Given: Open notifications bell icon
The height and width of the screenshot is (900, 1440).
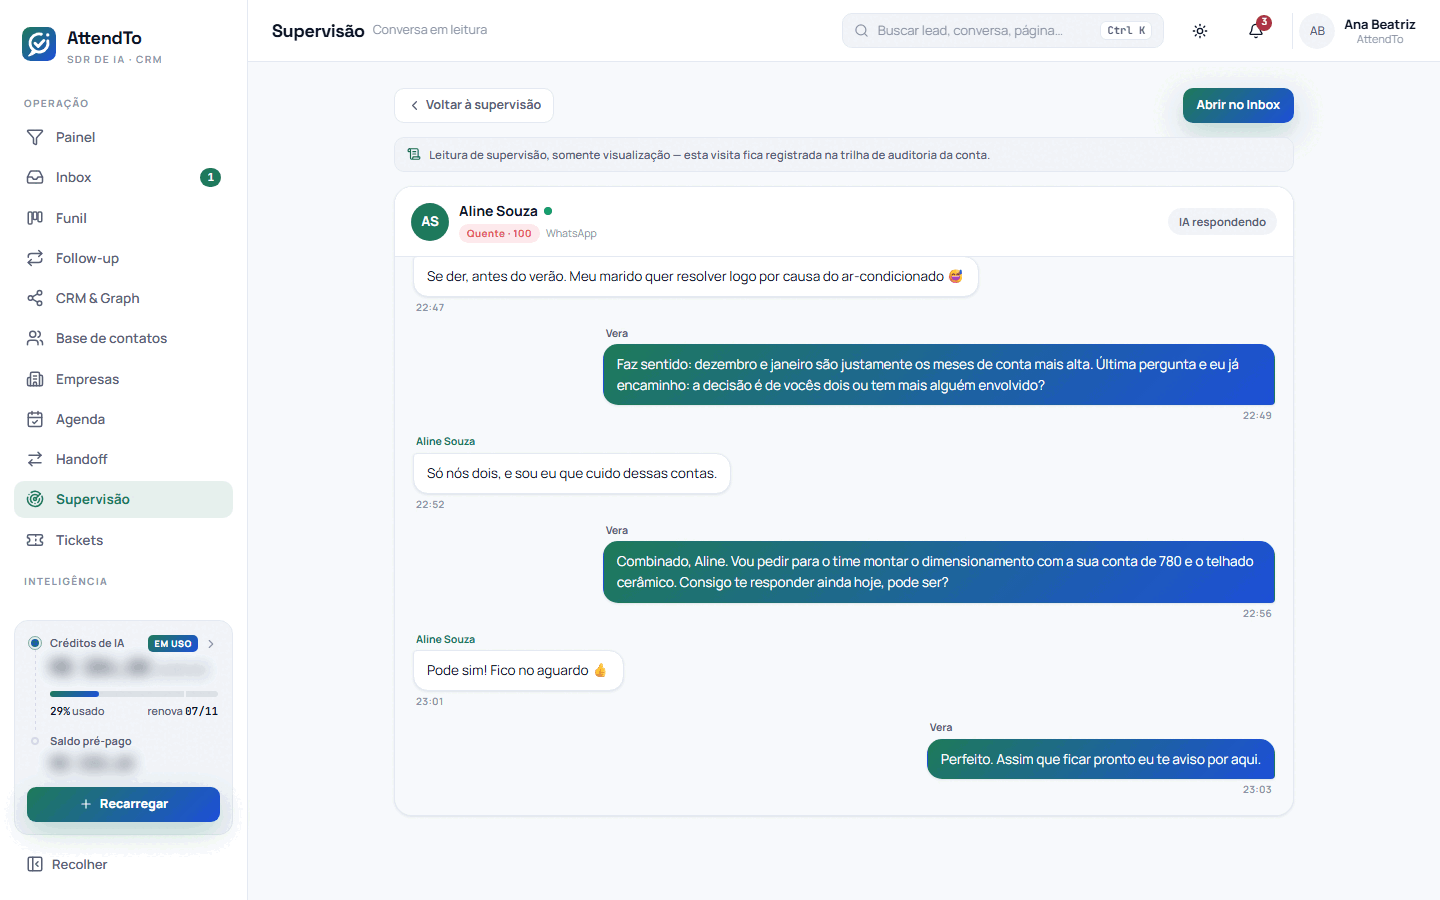Looking at the screenshot, I should pyautogui.click(x=1256, y=31).
